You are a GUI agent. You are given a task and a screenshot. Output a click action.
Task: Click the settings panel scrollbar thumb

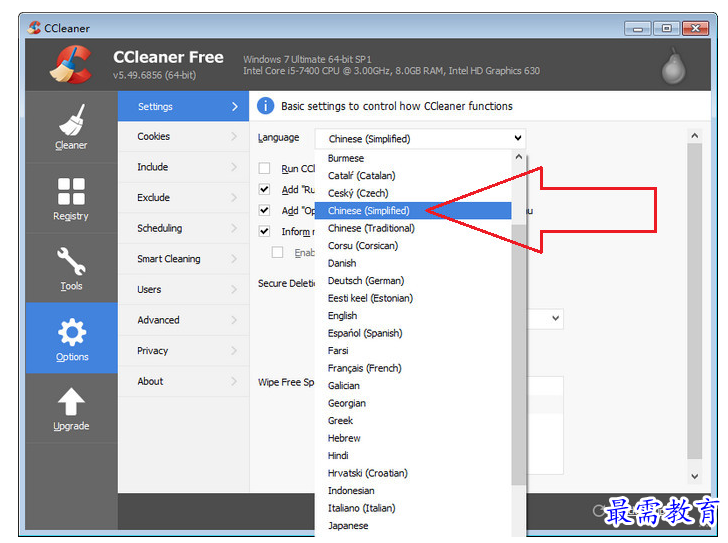(x=695, y=300)
